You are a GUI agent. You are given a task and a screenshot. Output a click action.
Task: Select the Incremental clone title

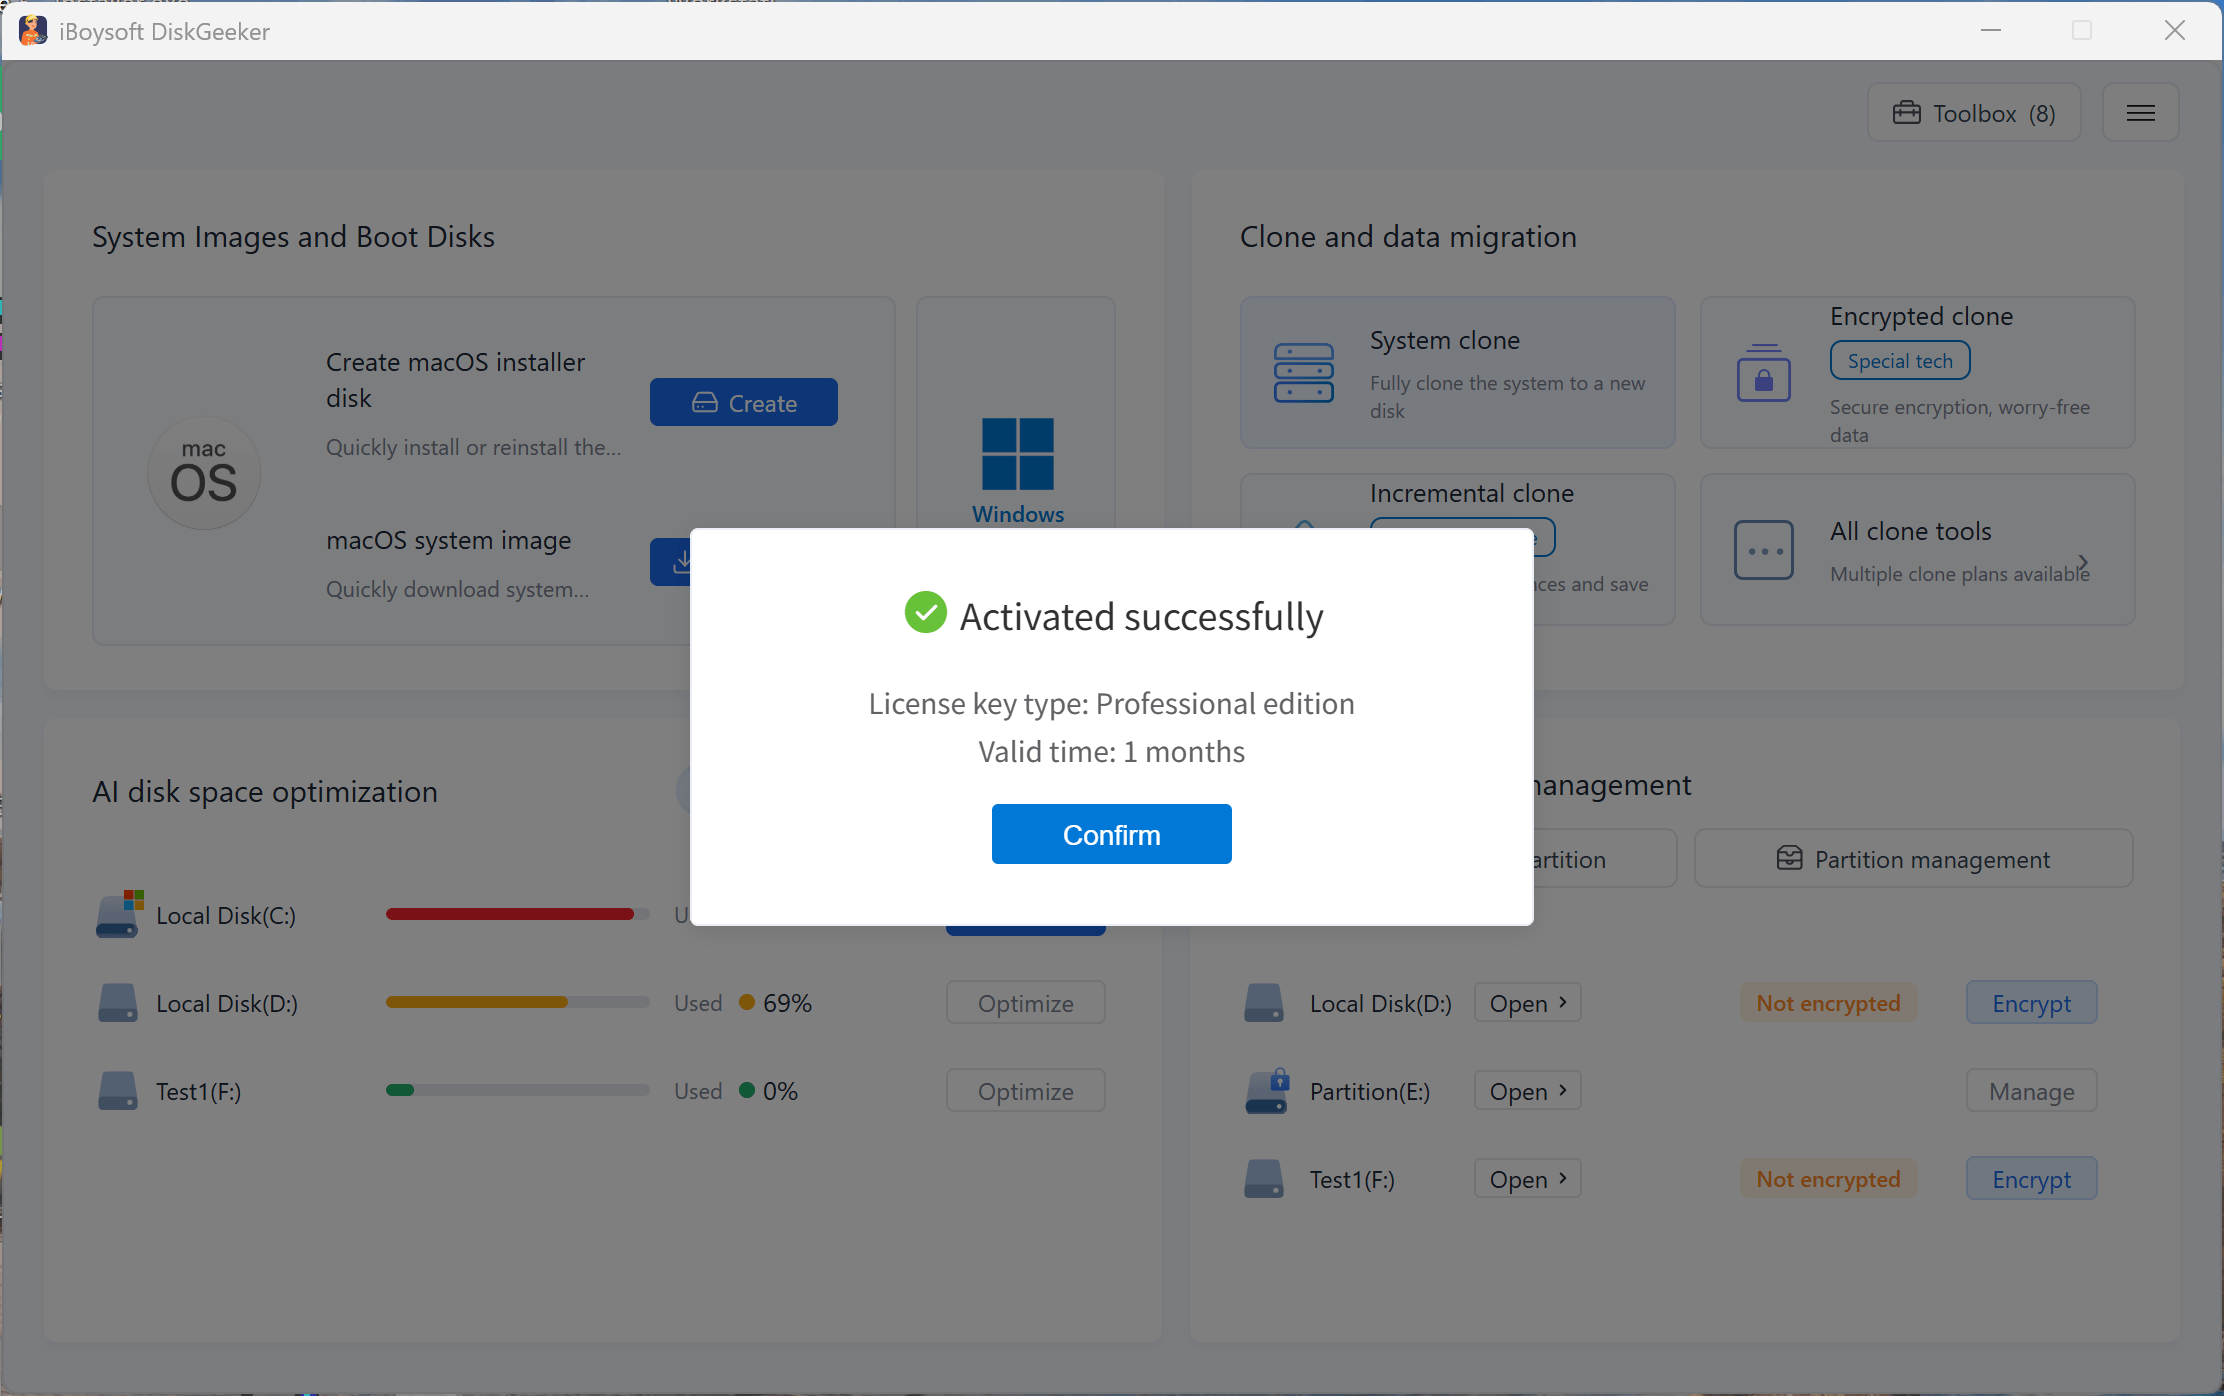[x=1472, y=493]
